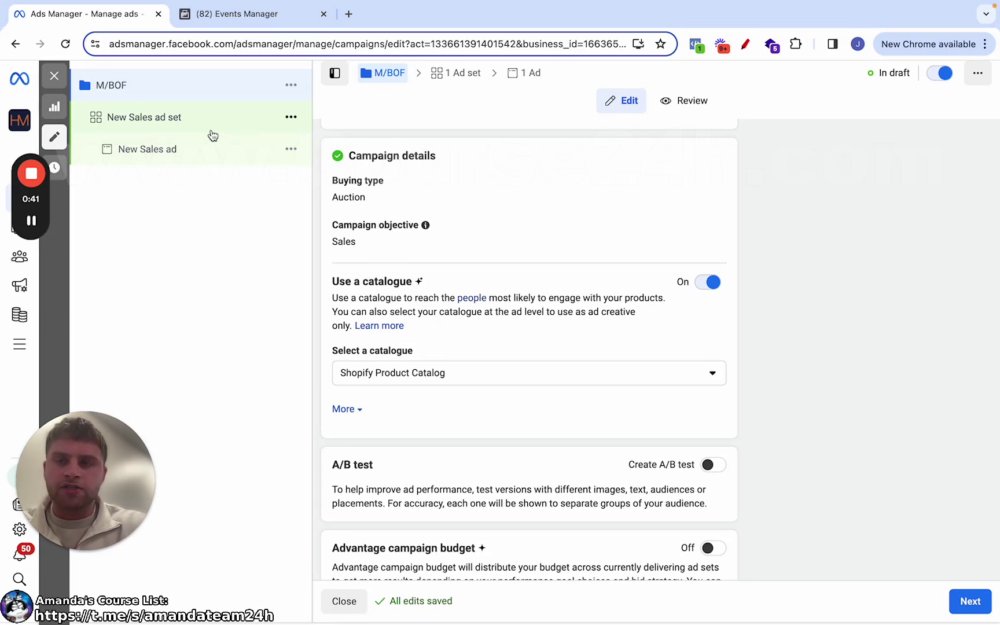The height and width of the screenshot is (625, 1000).
Task: Open the All tools hamburger menu
Action: point(19,344)
